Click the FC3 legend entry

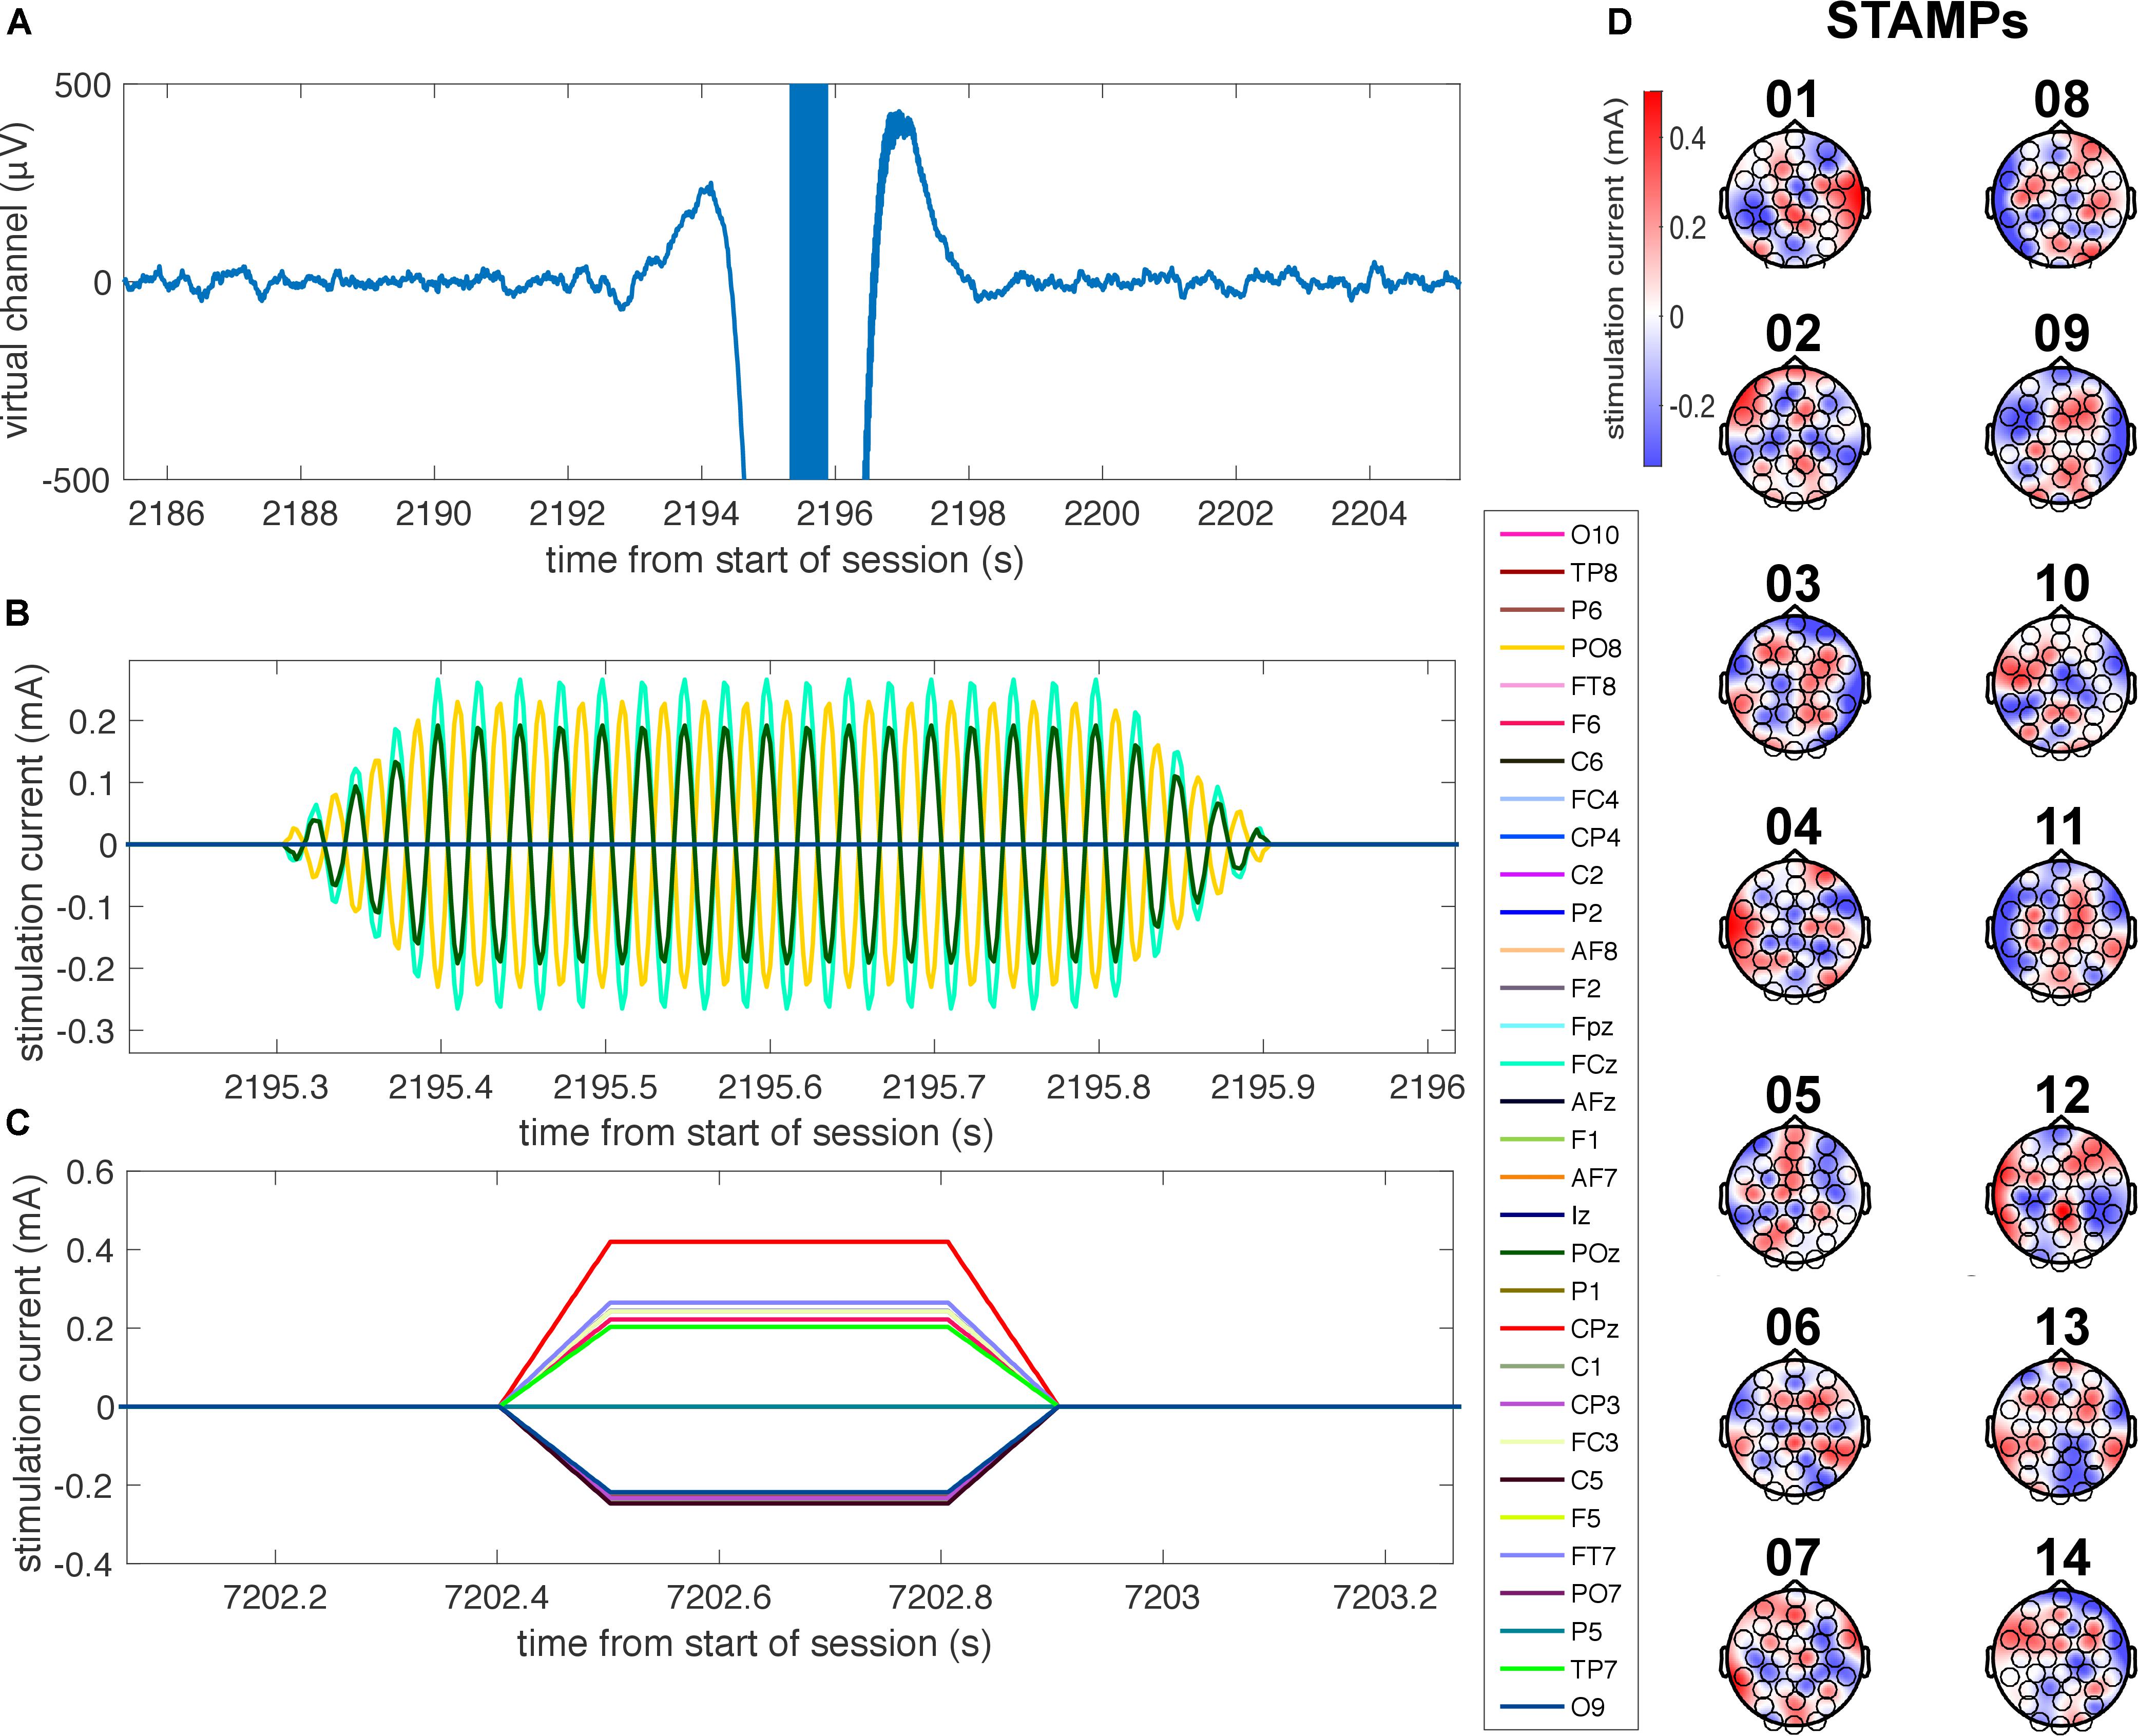point(1560,1443)
